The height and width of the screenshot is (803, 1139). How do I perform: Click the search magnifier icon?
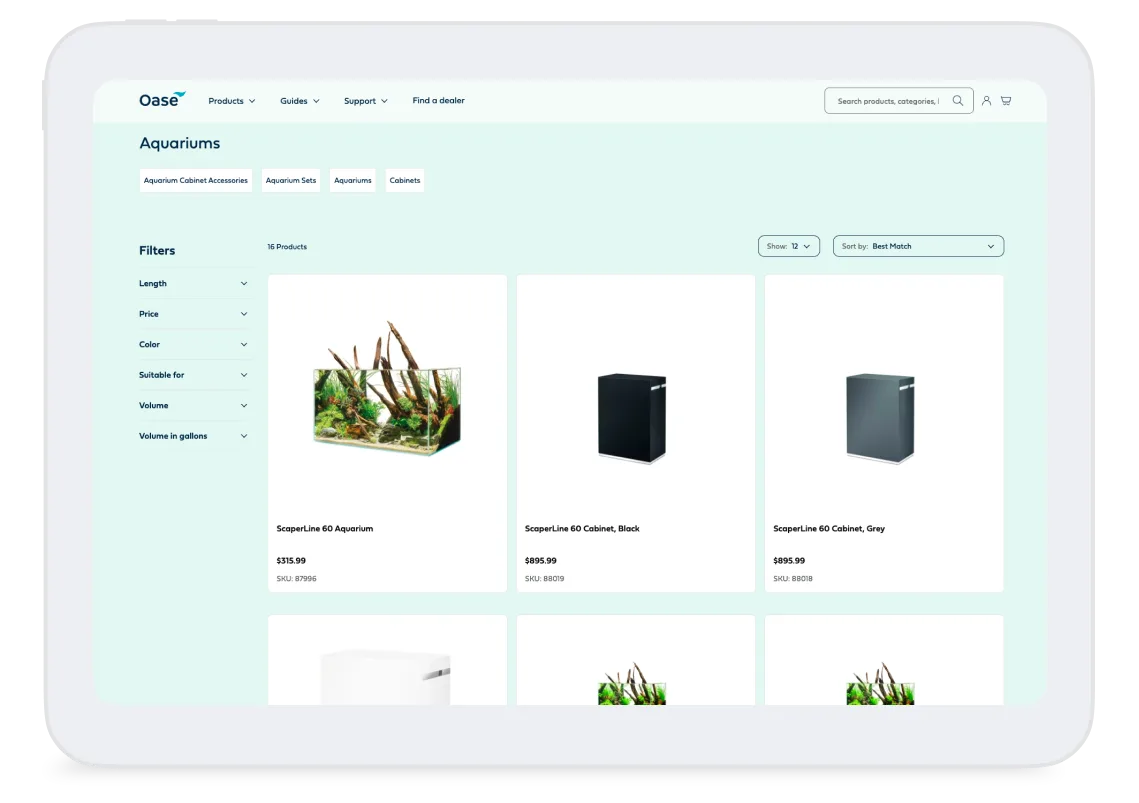[x=958, y=101]
